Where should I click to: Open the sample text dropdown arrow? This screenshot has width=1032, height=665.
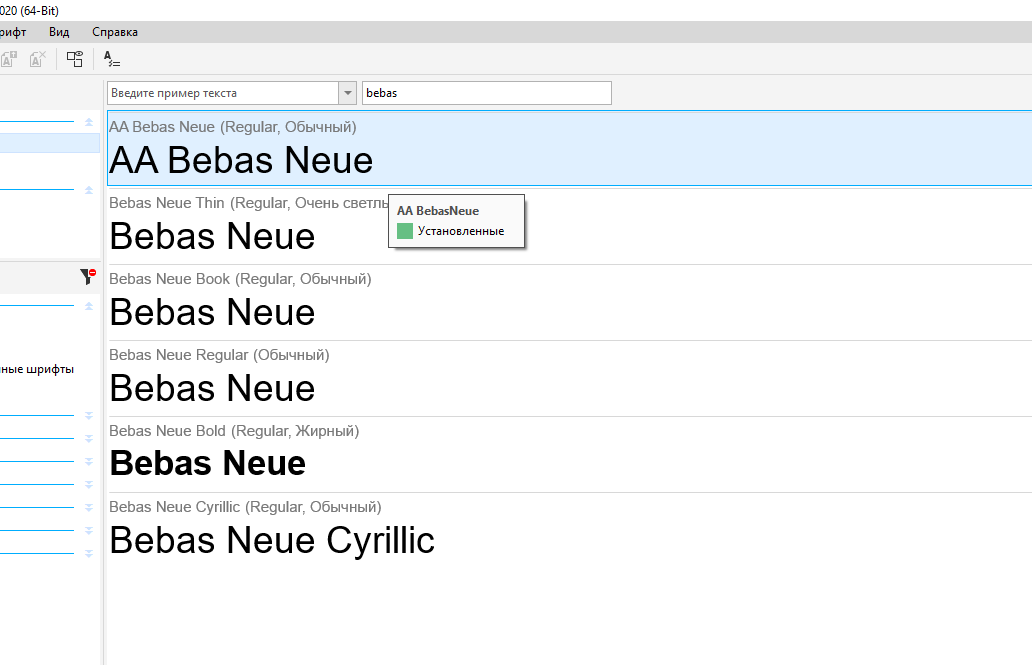point(348,93)
